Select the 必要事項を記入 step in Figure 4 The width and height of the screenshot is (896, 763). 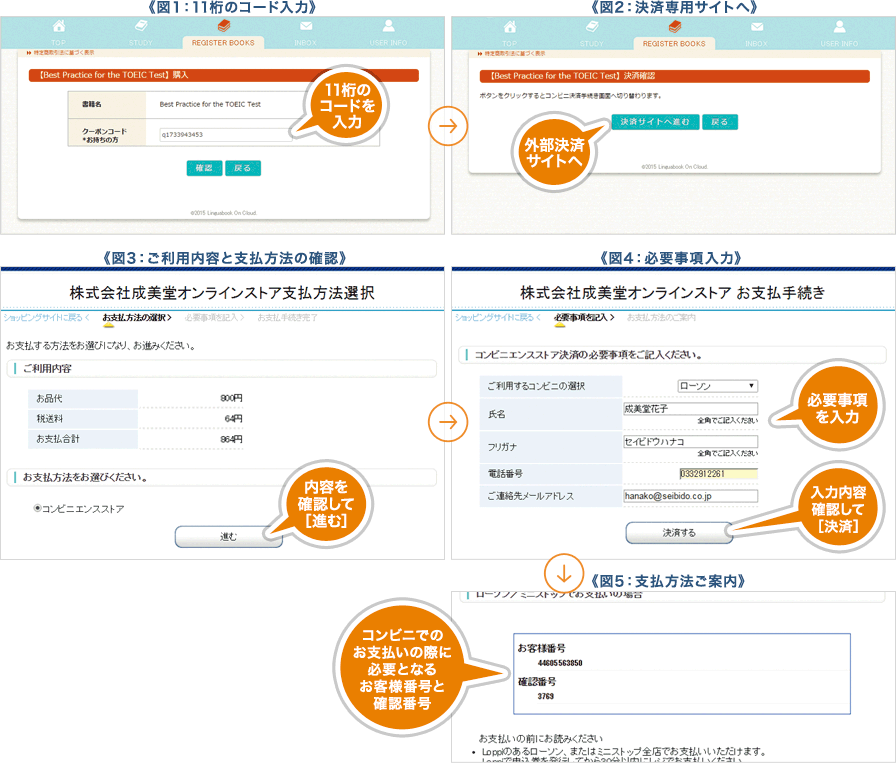[x=584, y=317]
